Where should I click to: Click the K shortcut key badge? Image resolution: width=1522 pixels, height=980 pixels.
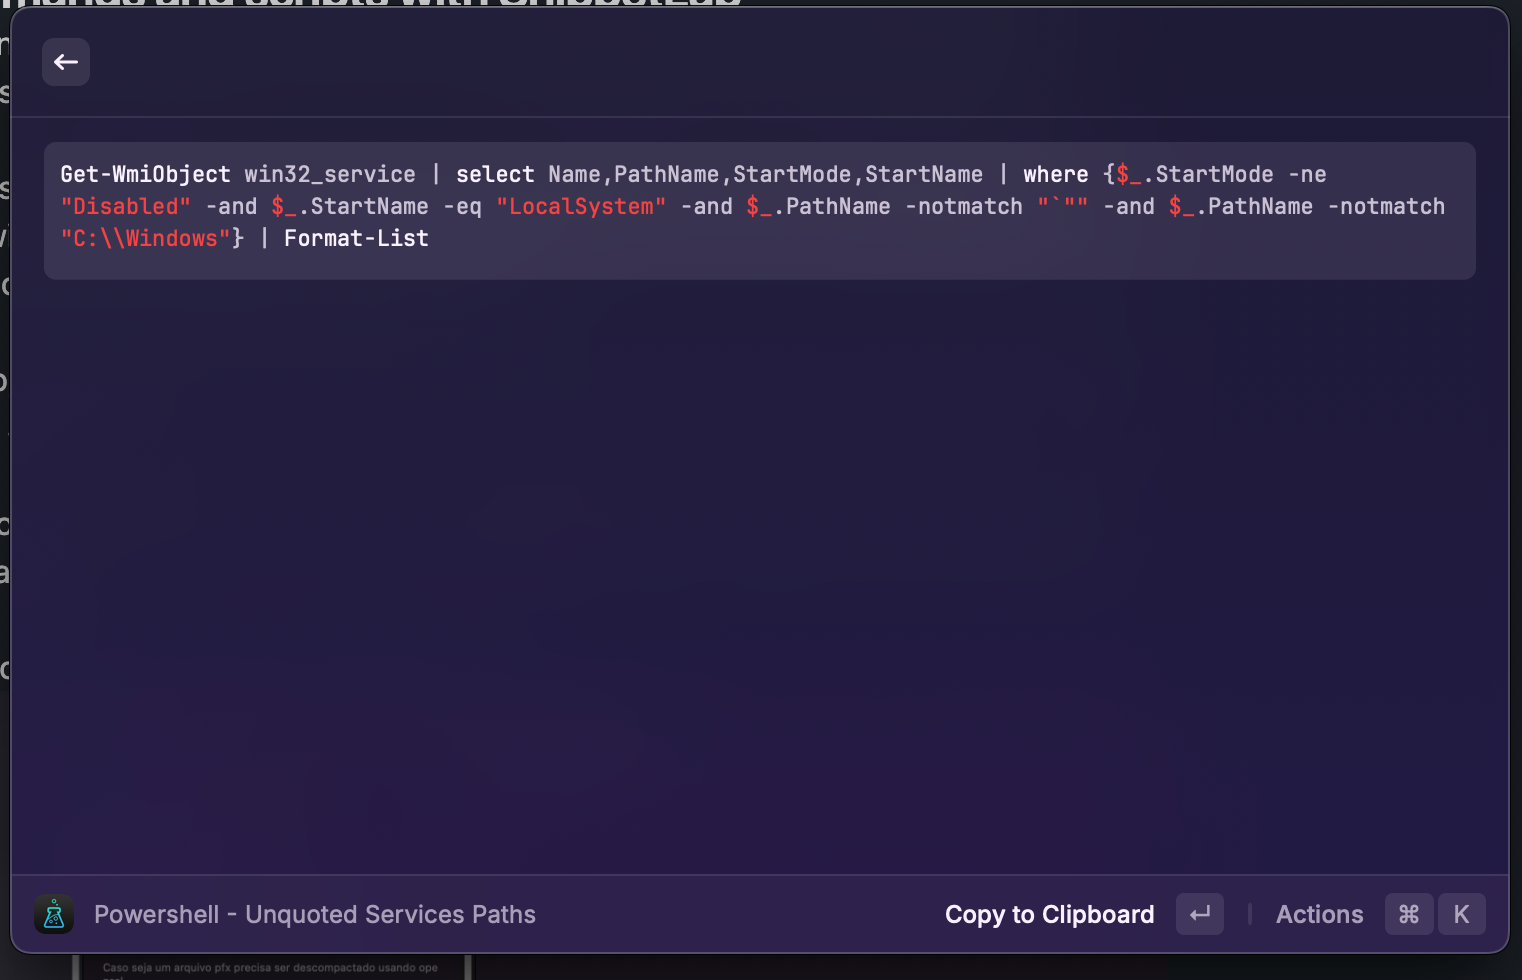coord(1461,914)
